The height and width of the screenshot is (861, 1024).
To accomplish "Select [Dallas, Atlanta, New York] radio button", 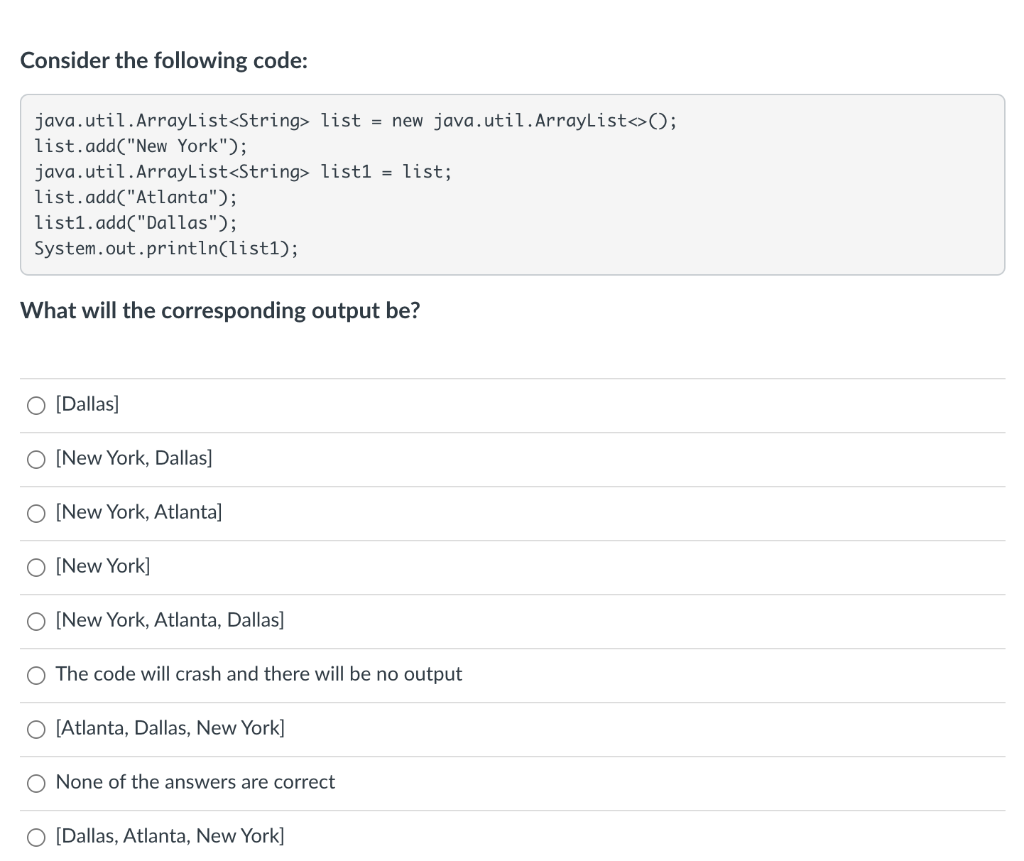I will [36, 837].
